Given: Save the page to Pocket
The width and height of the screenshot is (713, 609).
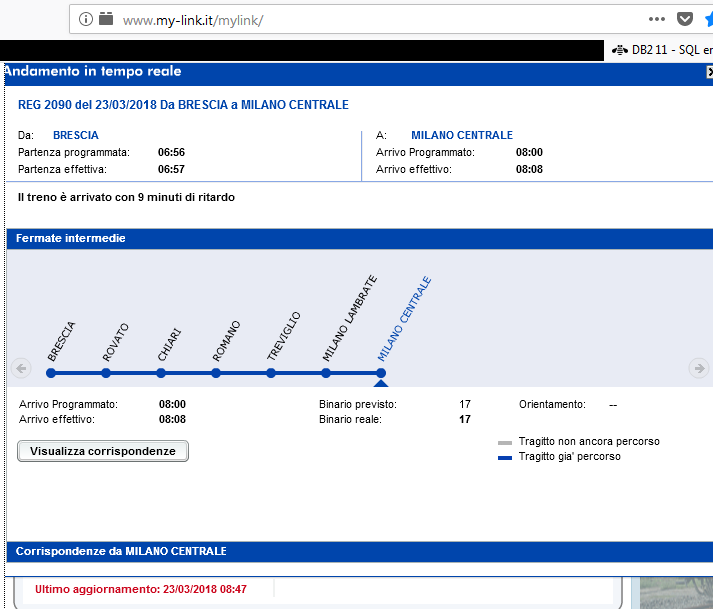Looking at the screenshot, I should pos(685,19).
